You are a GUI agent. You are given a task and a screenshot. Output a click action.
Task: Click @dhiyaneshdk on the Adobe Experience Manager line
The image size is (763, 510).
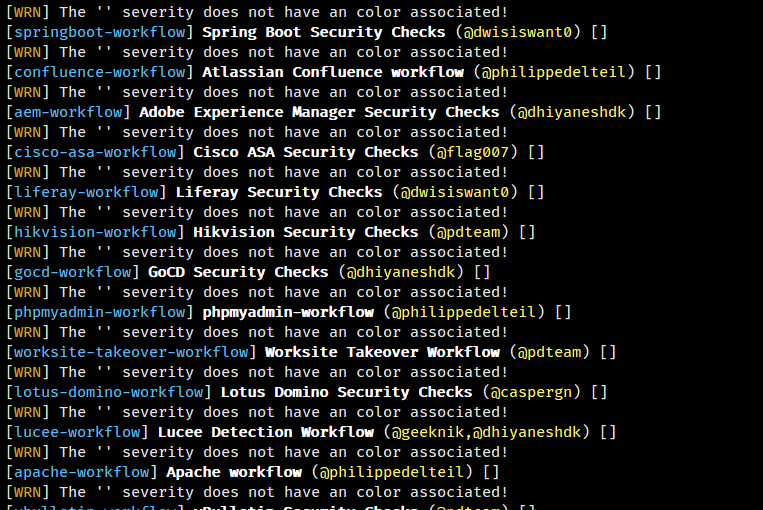tap(572, 112)
